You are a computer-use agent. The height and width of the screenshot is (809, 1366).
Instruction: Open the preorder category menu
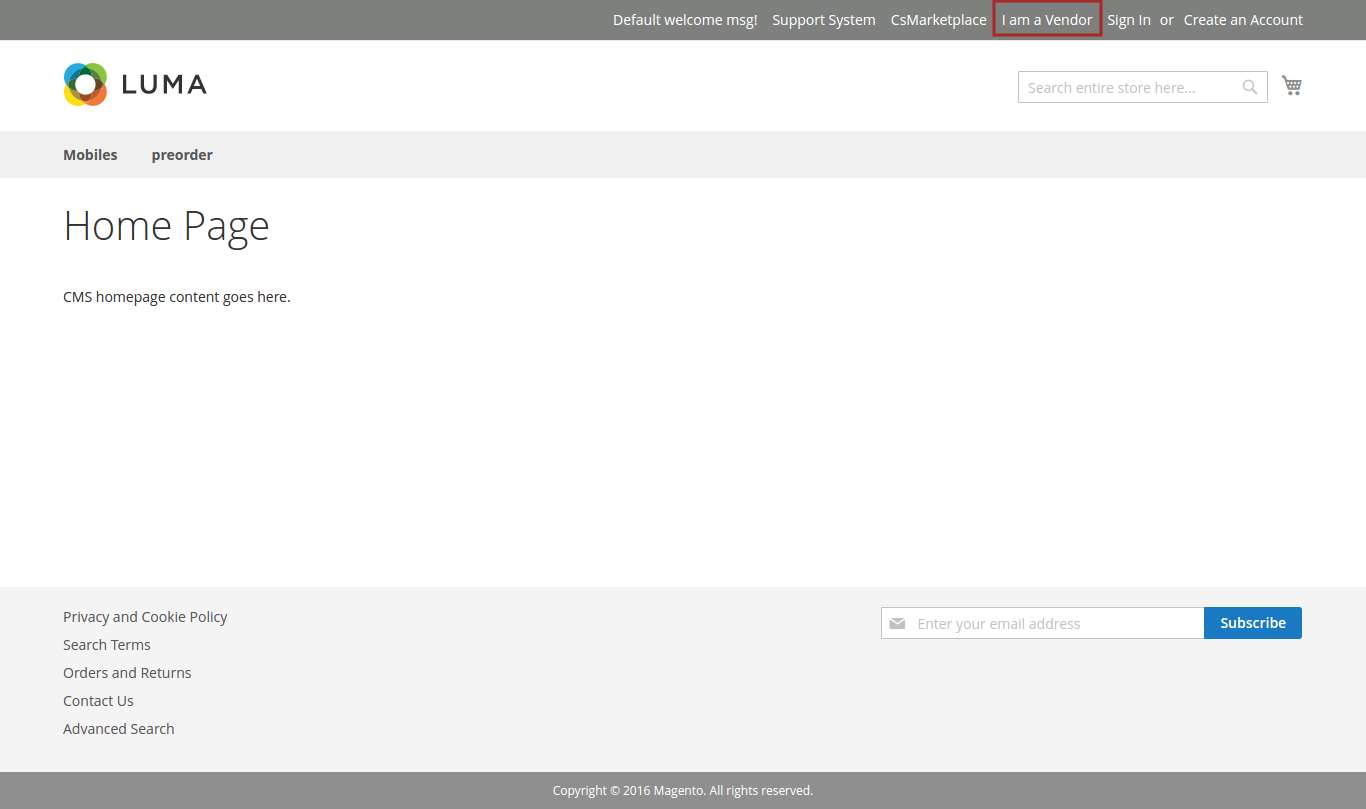(x=182, y=155)
